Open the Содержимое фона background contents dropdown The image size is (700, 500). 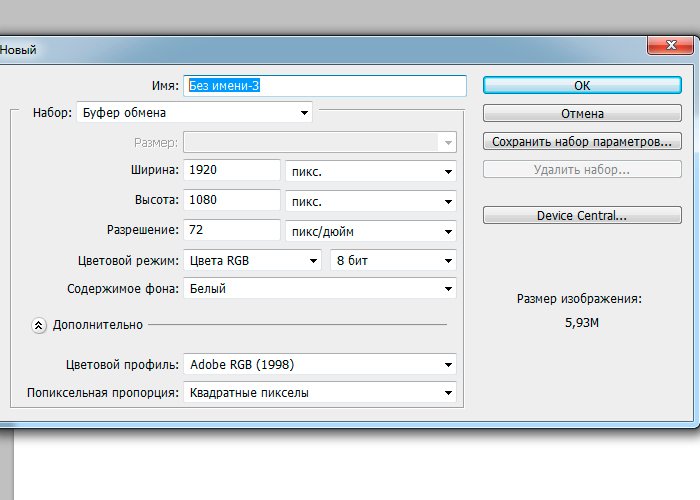[x=319, y=289]
